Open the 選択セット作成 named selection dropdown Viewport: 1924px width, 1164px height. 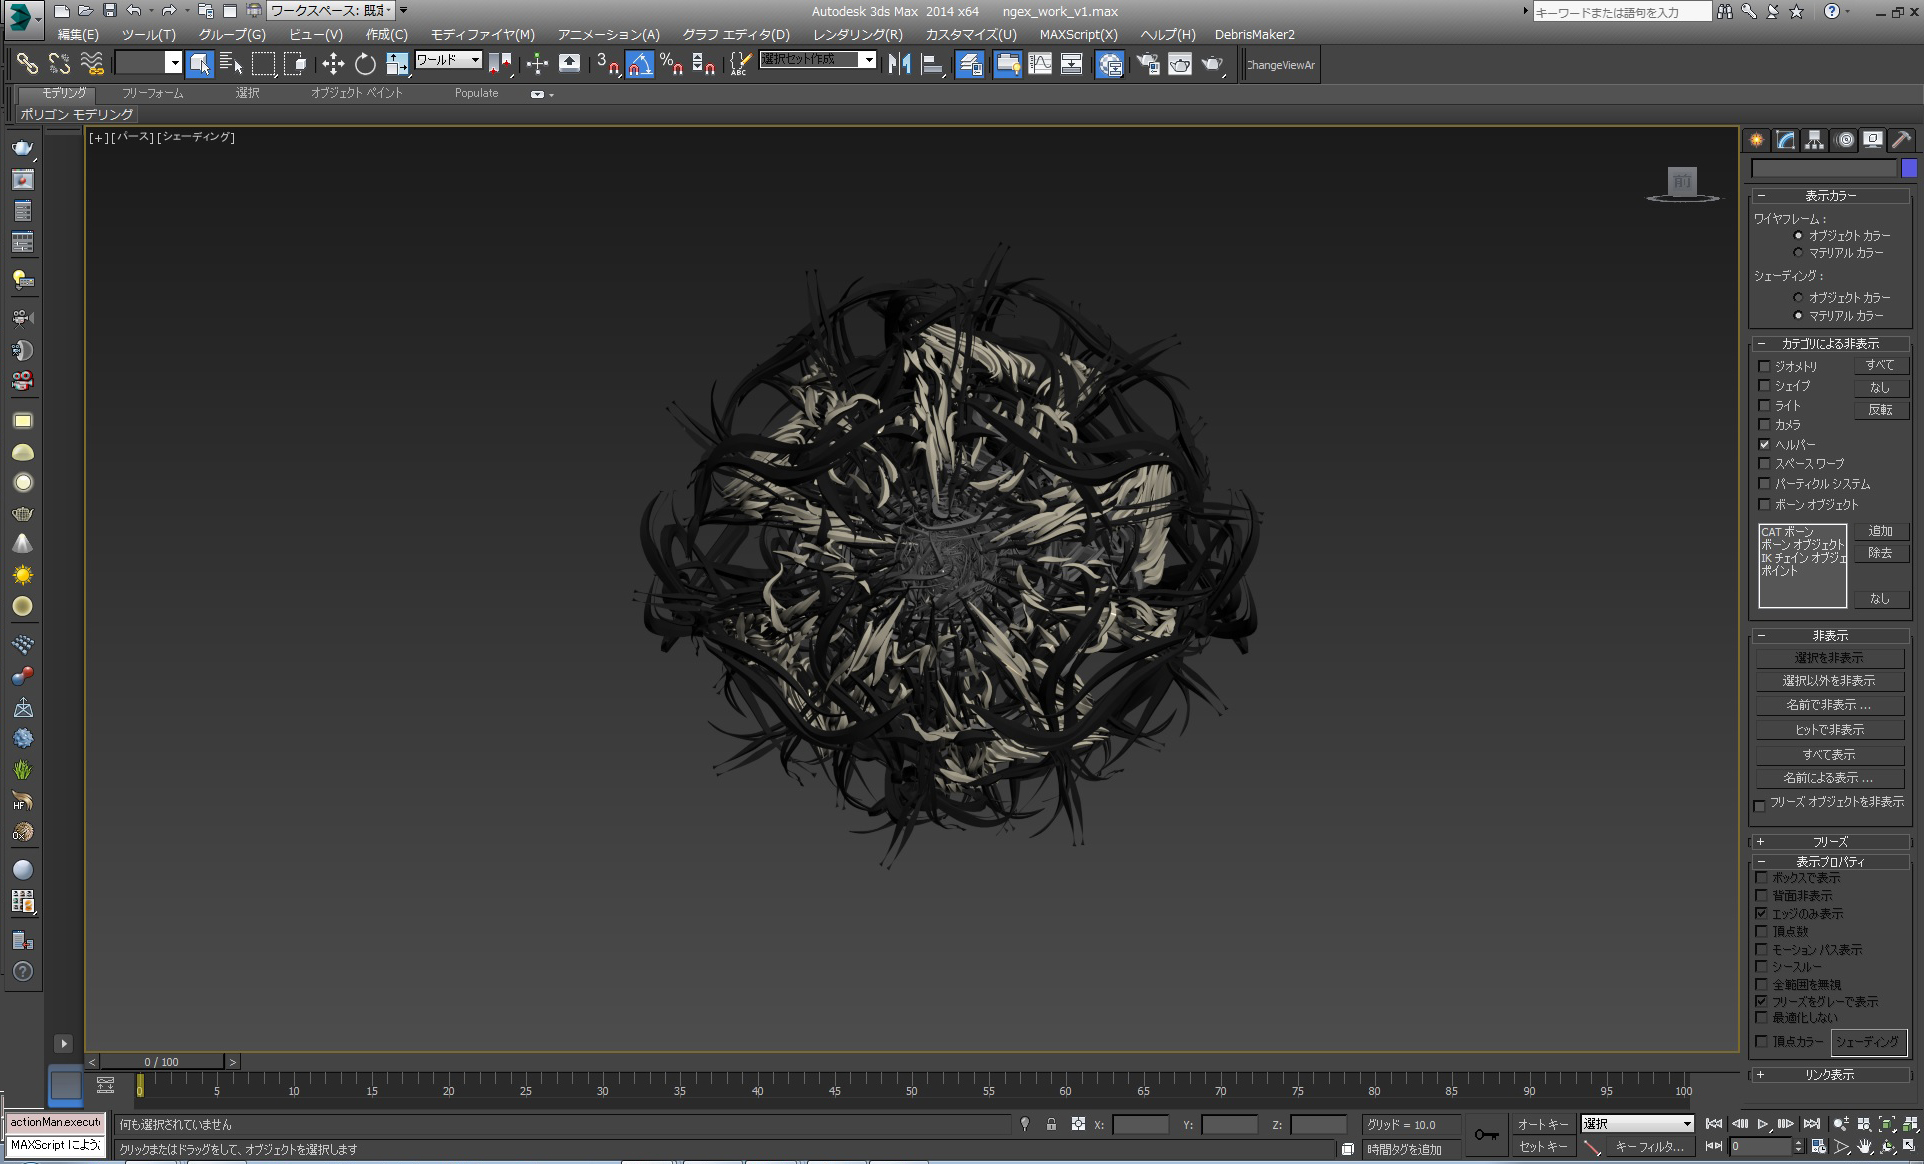click(x=818, y=60)
